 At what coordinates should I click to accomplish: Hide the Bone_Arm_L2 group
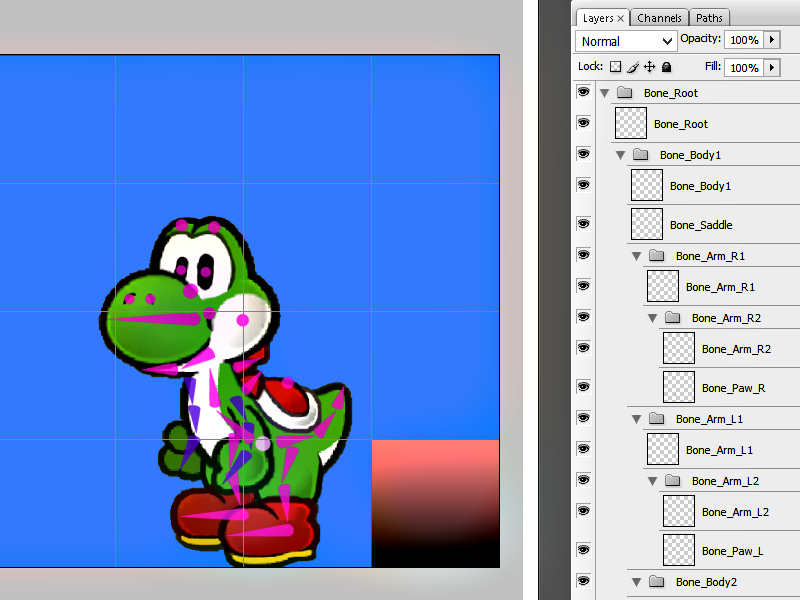point(583,480)
